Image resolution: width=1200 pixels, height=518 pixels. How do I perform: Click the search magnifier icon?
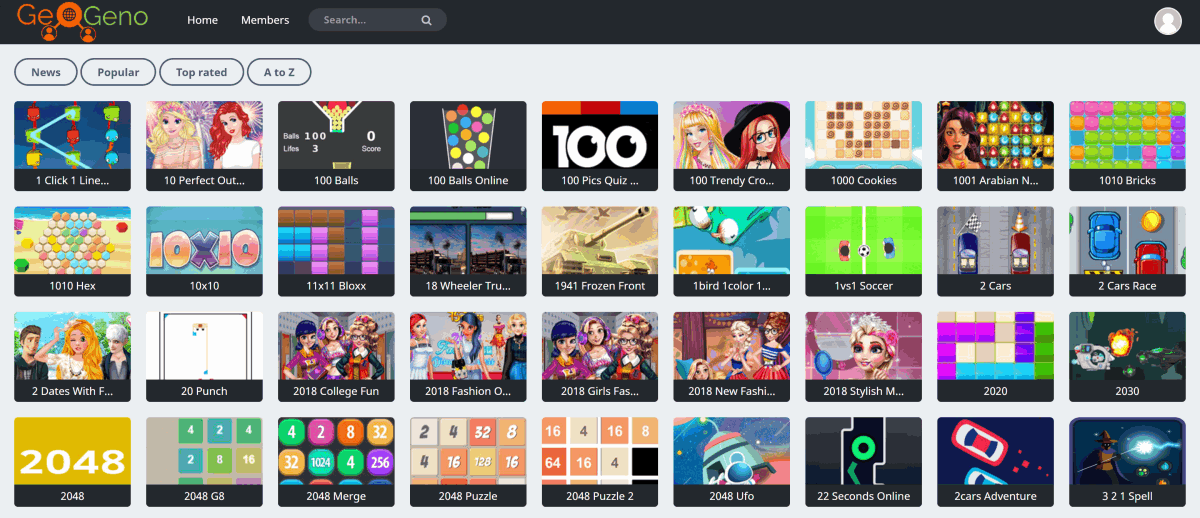tap(427, 20)
